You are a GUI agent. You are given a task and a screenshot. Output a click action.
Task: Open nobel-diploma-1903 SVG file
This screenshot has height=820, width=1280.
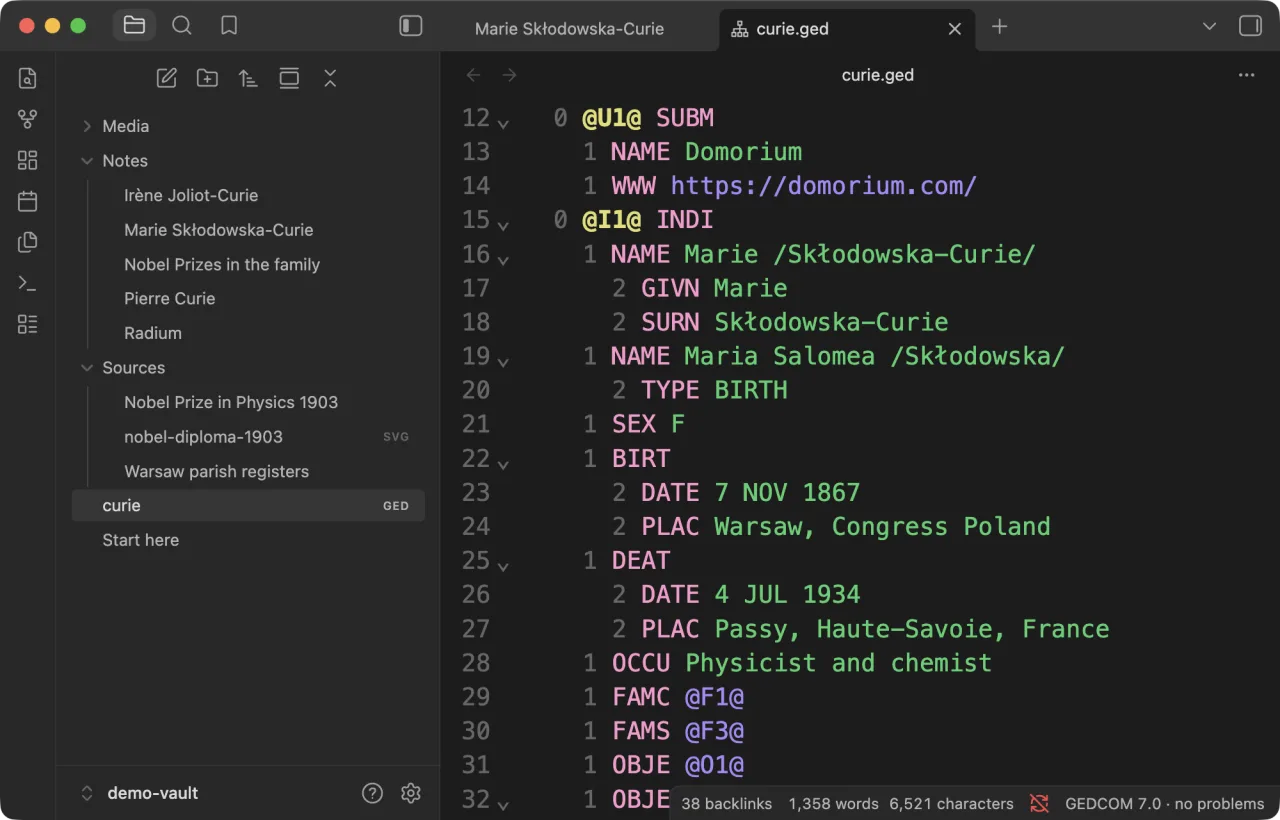click(204, 437)
